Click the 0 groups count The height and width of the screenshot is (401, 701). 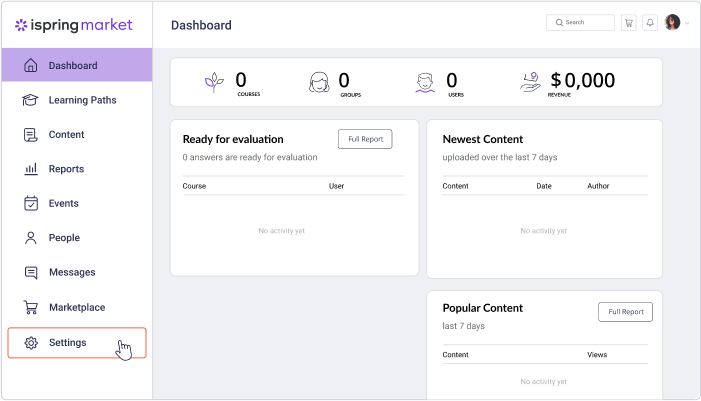pos(344,80)
